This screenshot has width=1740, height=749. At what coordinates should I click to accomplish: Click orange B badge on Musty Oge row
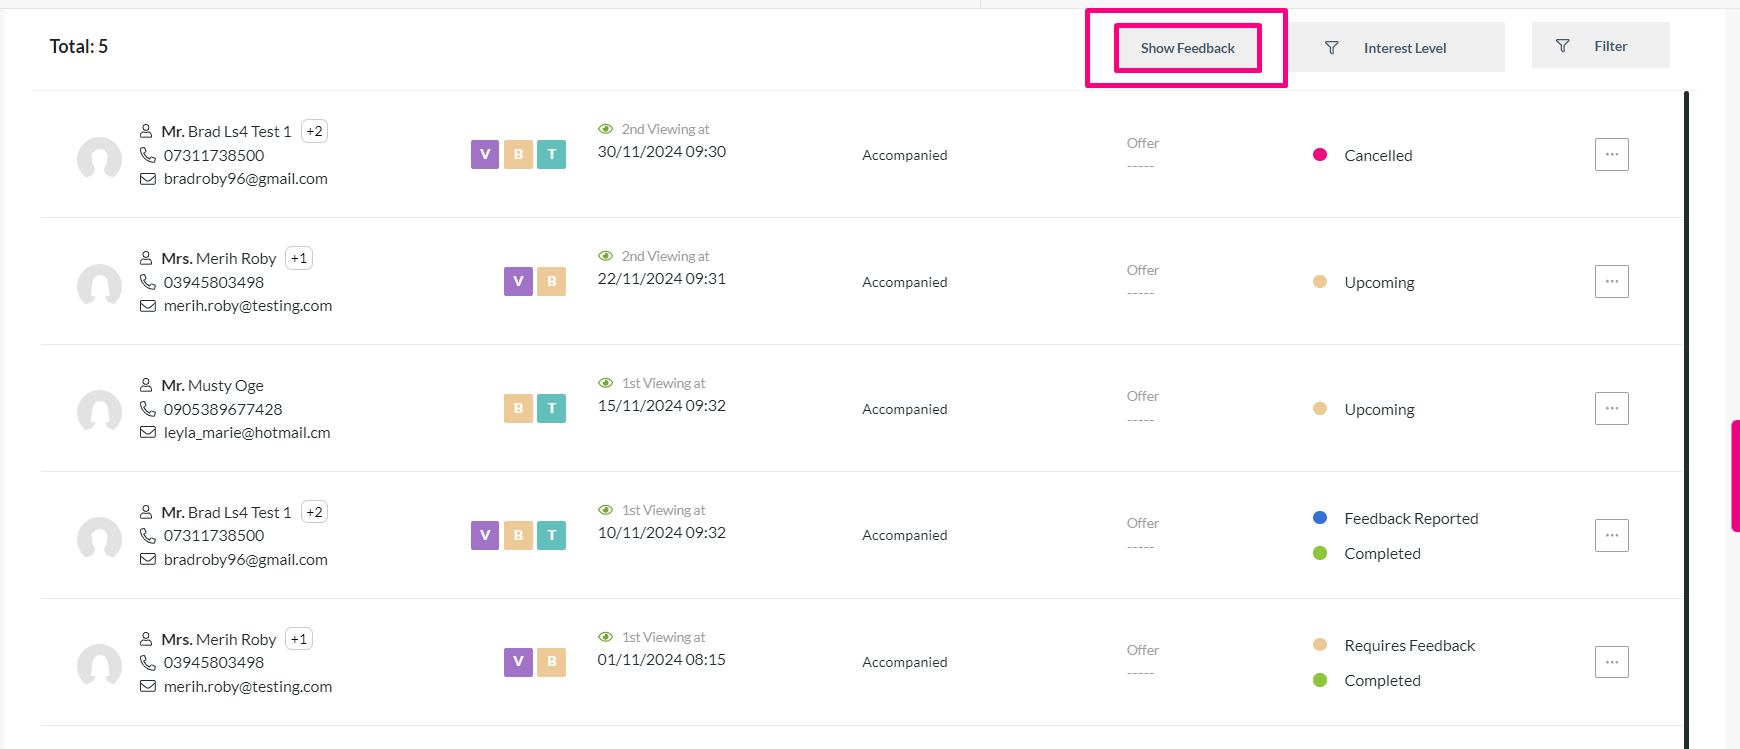pyautogui.click(x=518, y=408)
